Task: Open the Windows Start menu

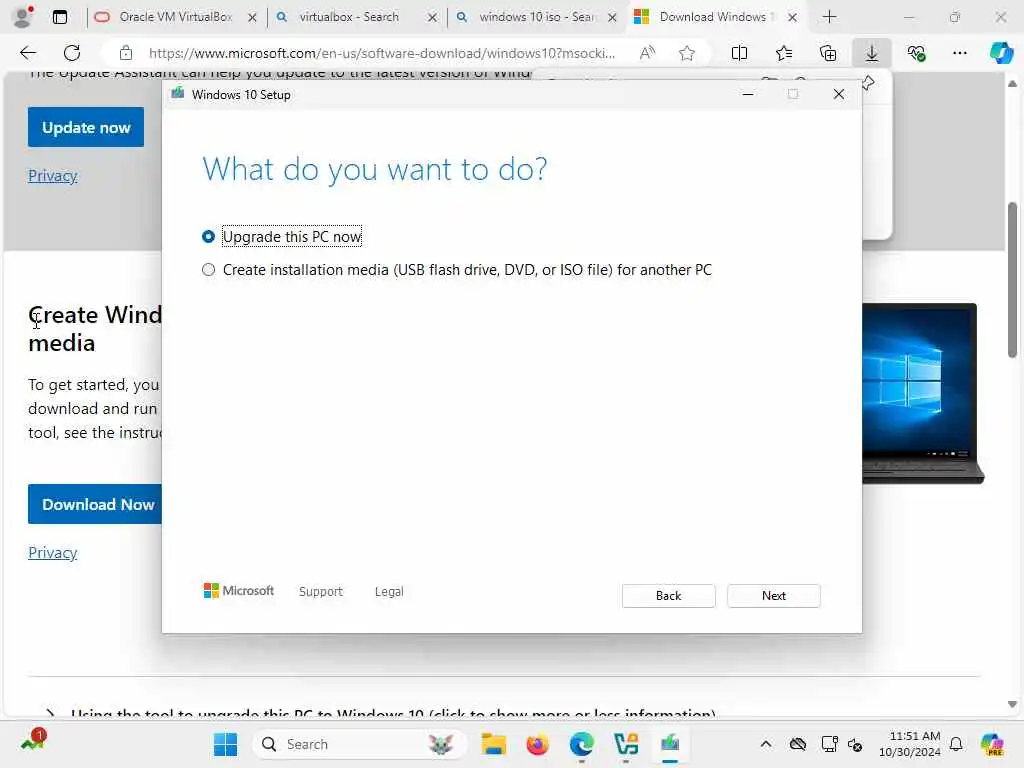Action: pyautogui.click(x=225, y=744)
